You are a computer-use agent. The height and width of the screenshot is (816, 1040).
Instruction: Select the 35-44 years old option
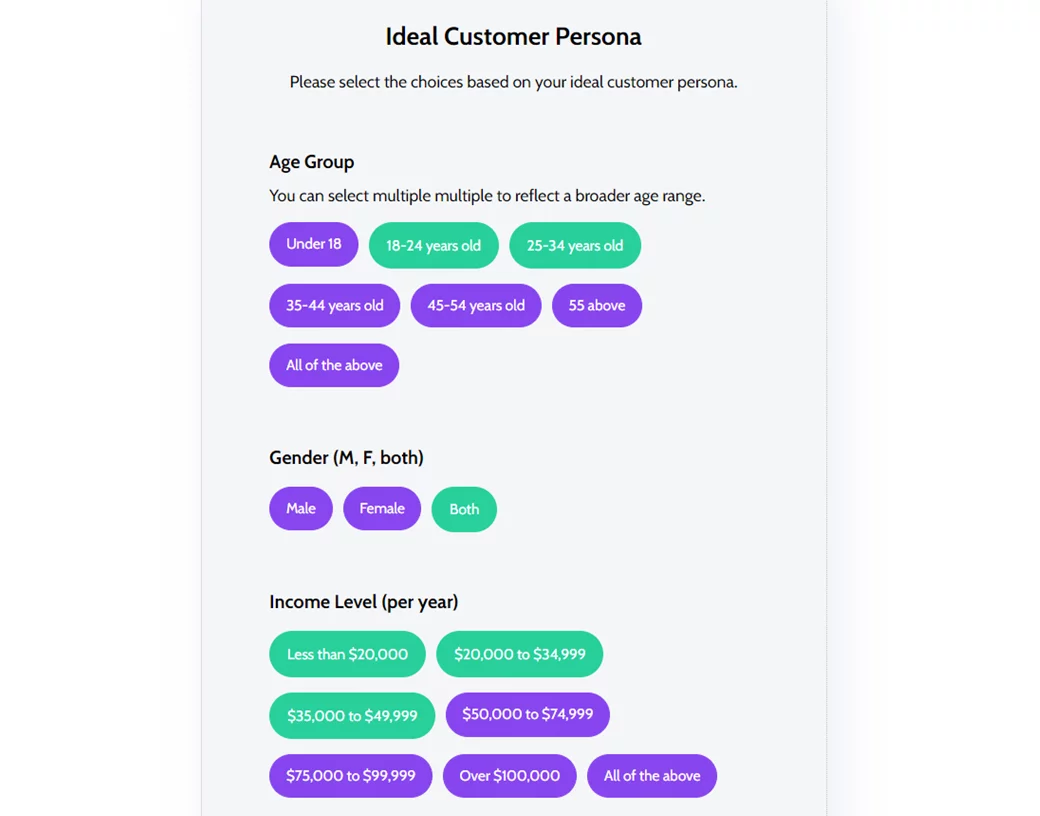pyautogui.click(x=334, y=306)
